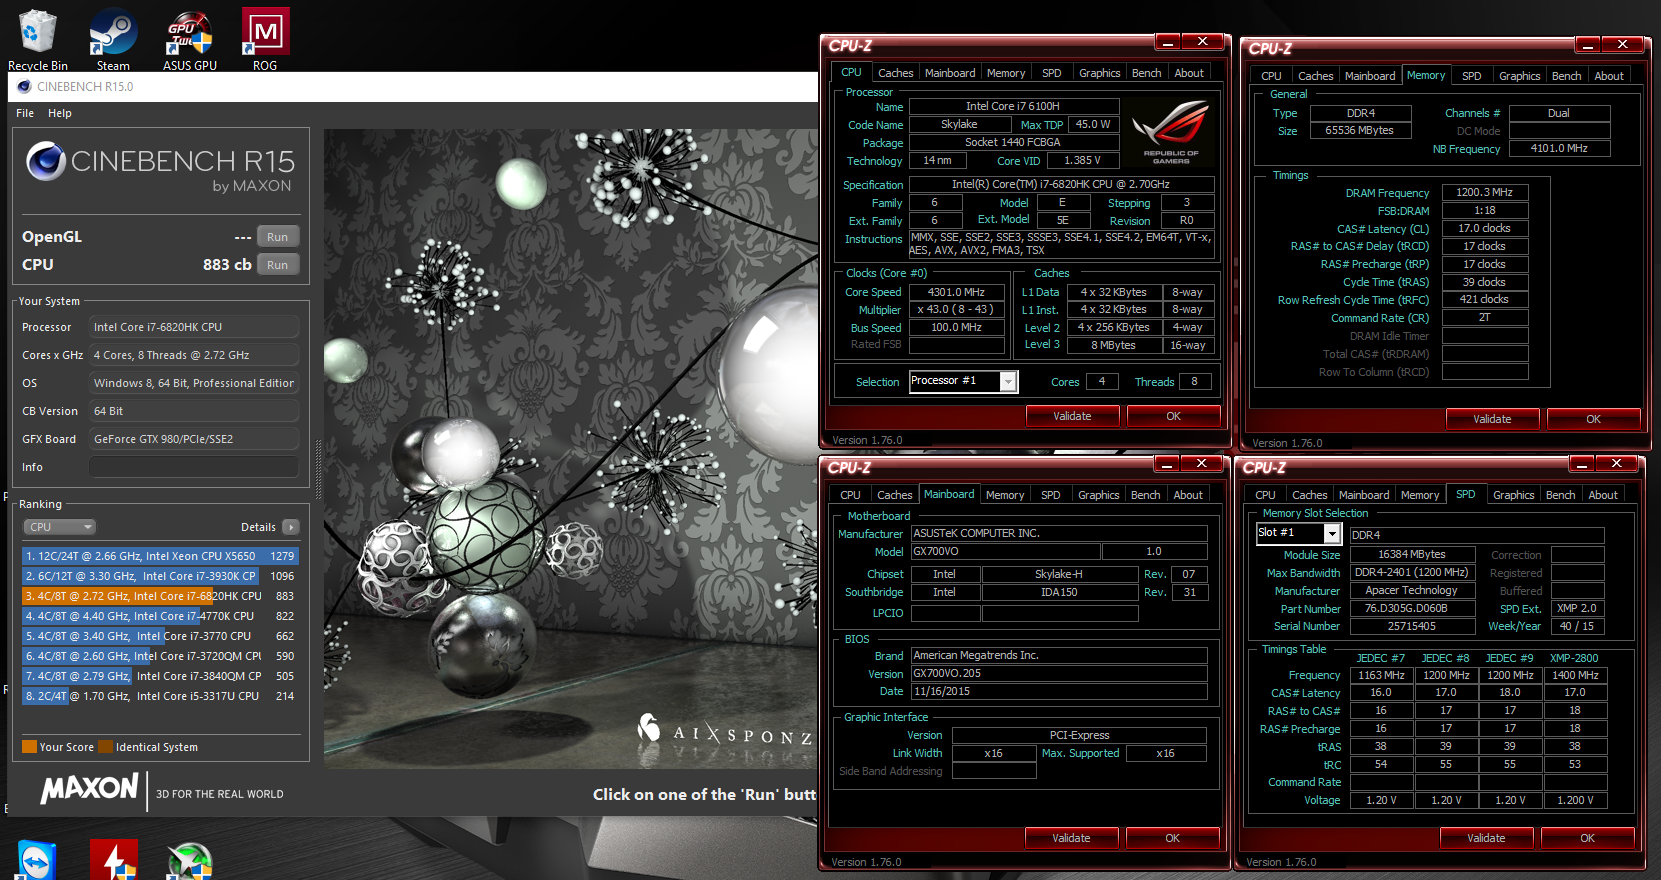The width and height of the screenshot is (1661, 880).
Task: Expand ranking Details arrow button
Action: tap(291, 527)
